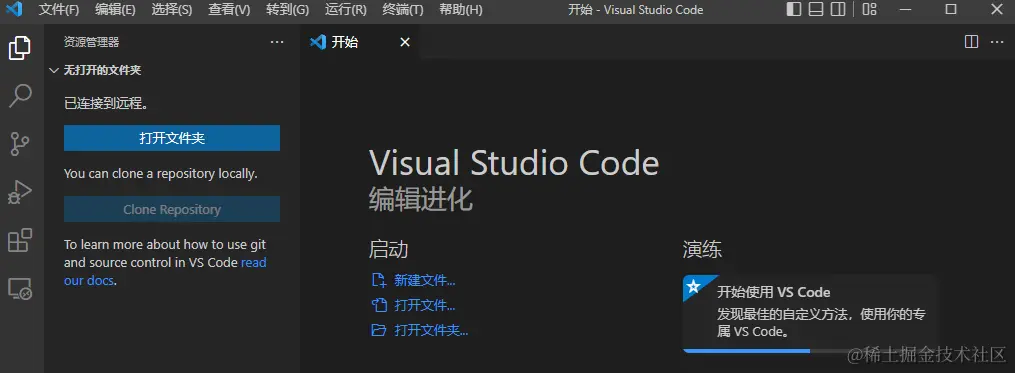Image resolution: width=1015 pixels, height=373 pixels.
Task: Toggle bottom panel layout icon
Action: point(816,9)
